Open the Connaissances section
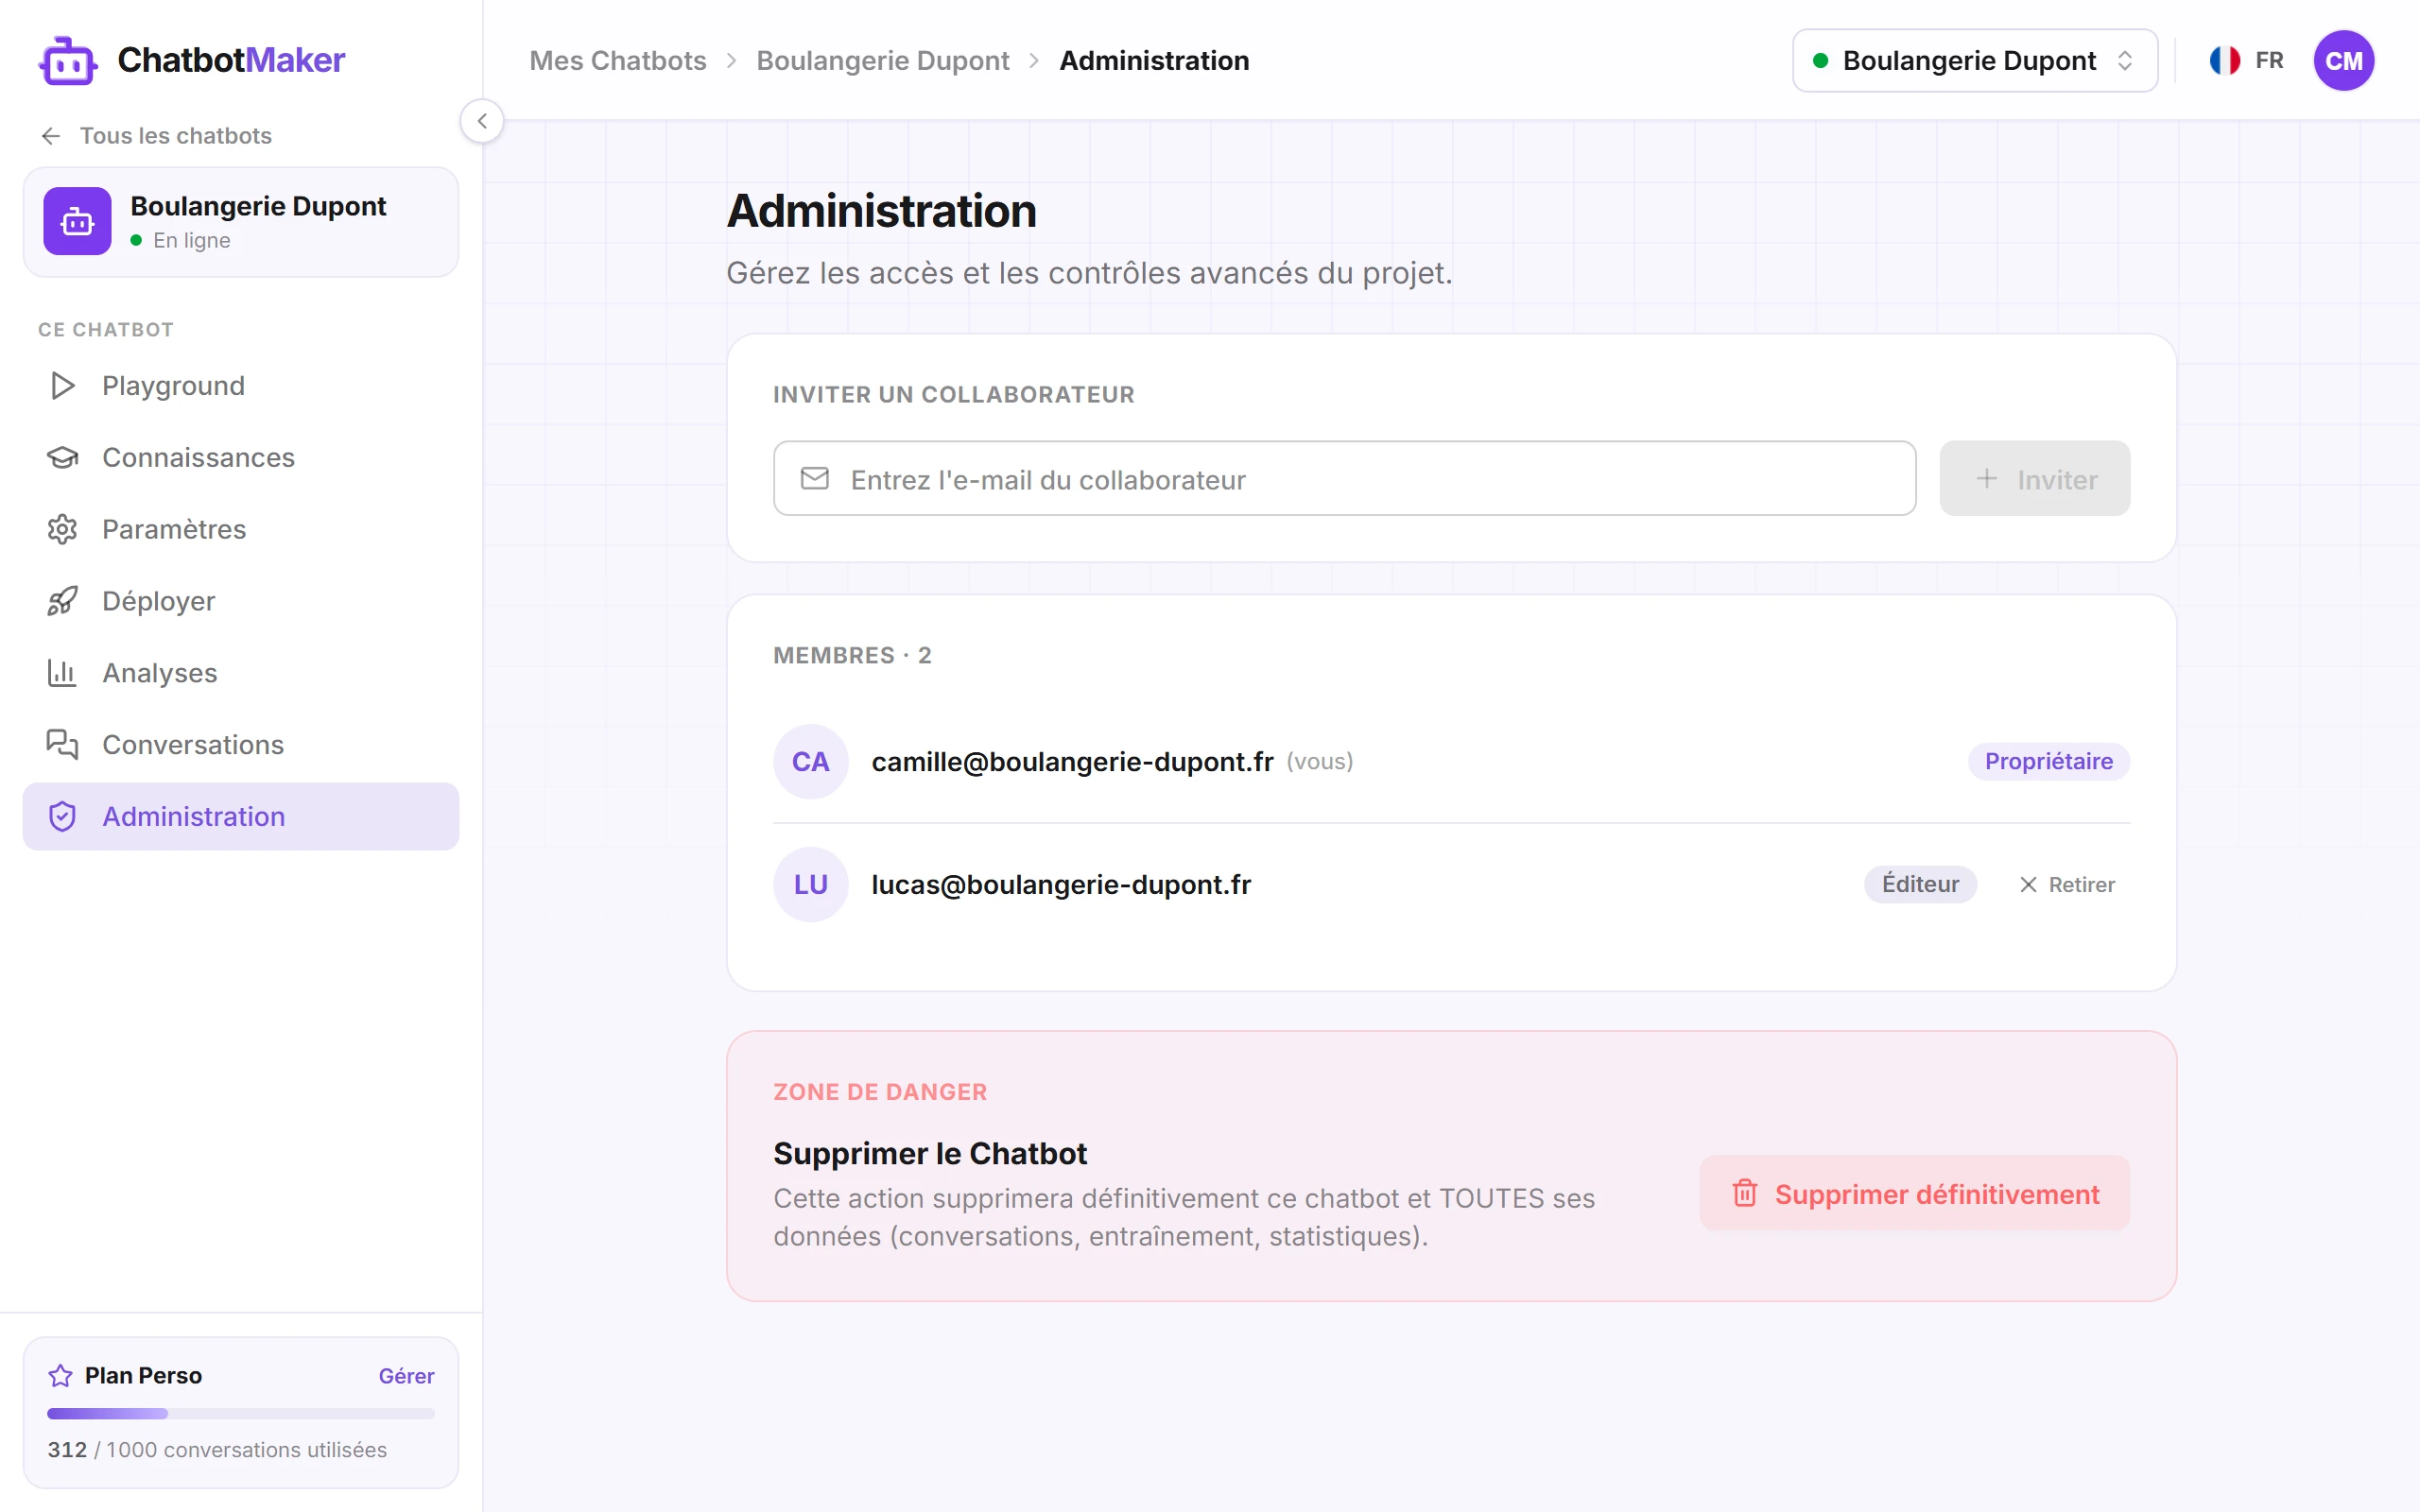 click(241, 458)
